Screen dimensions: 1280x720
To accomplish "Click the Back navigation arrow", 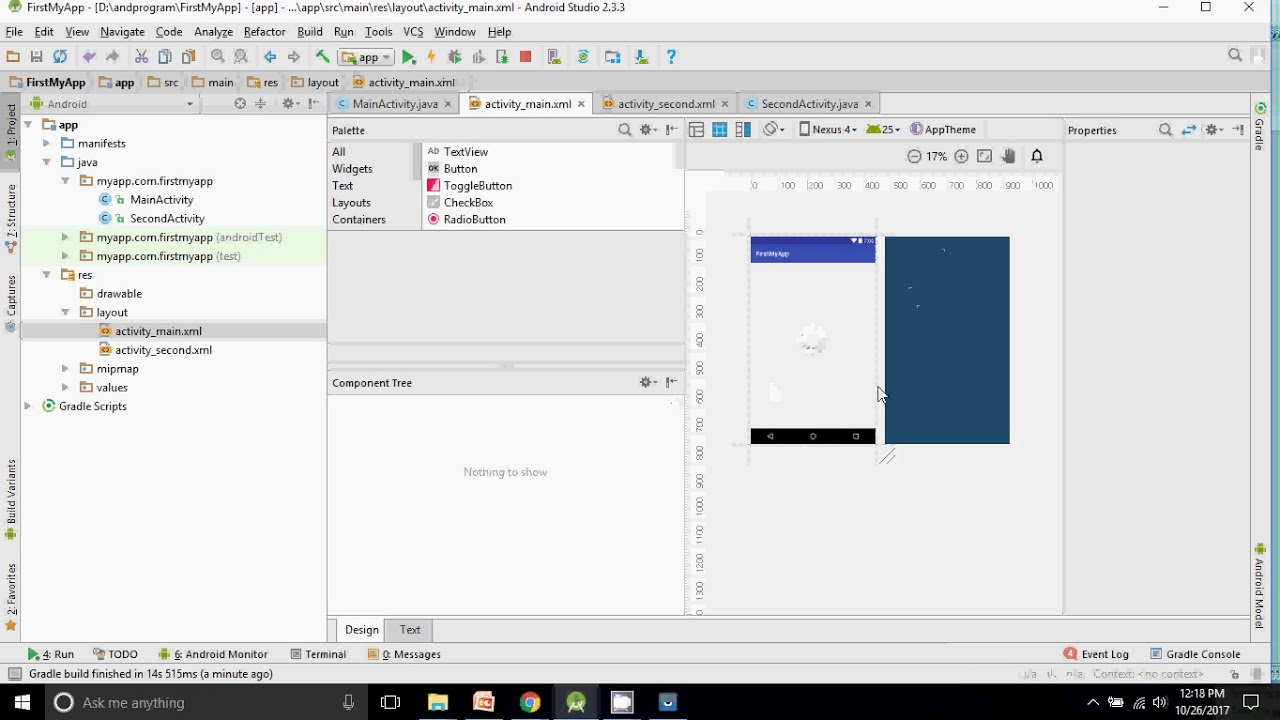I will point(270,57).
